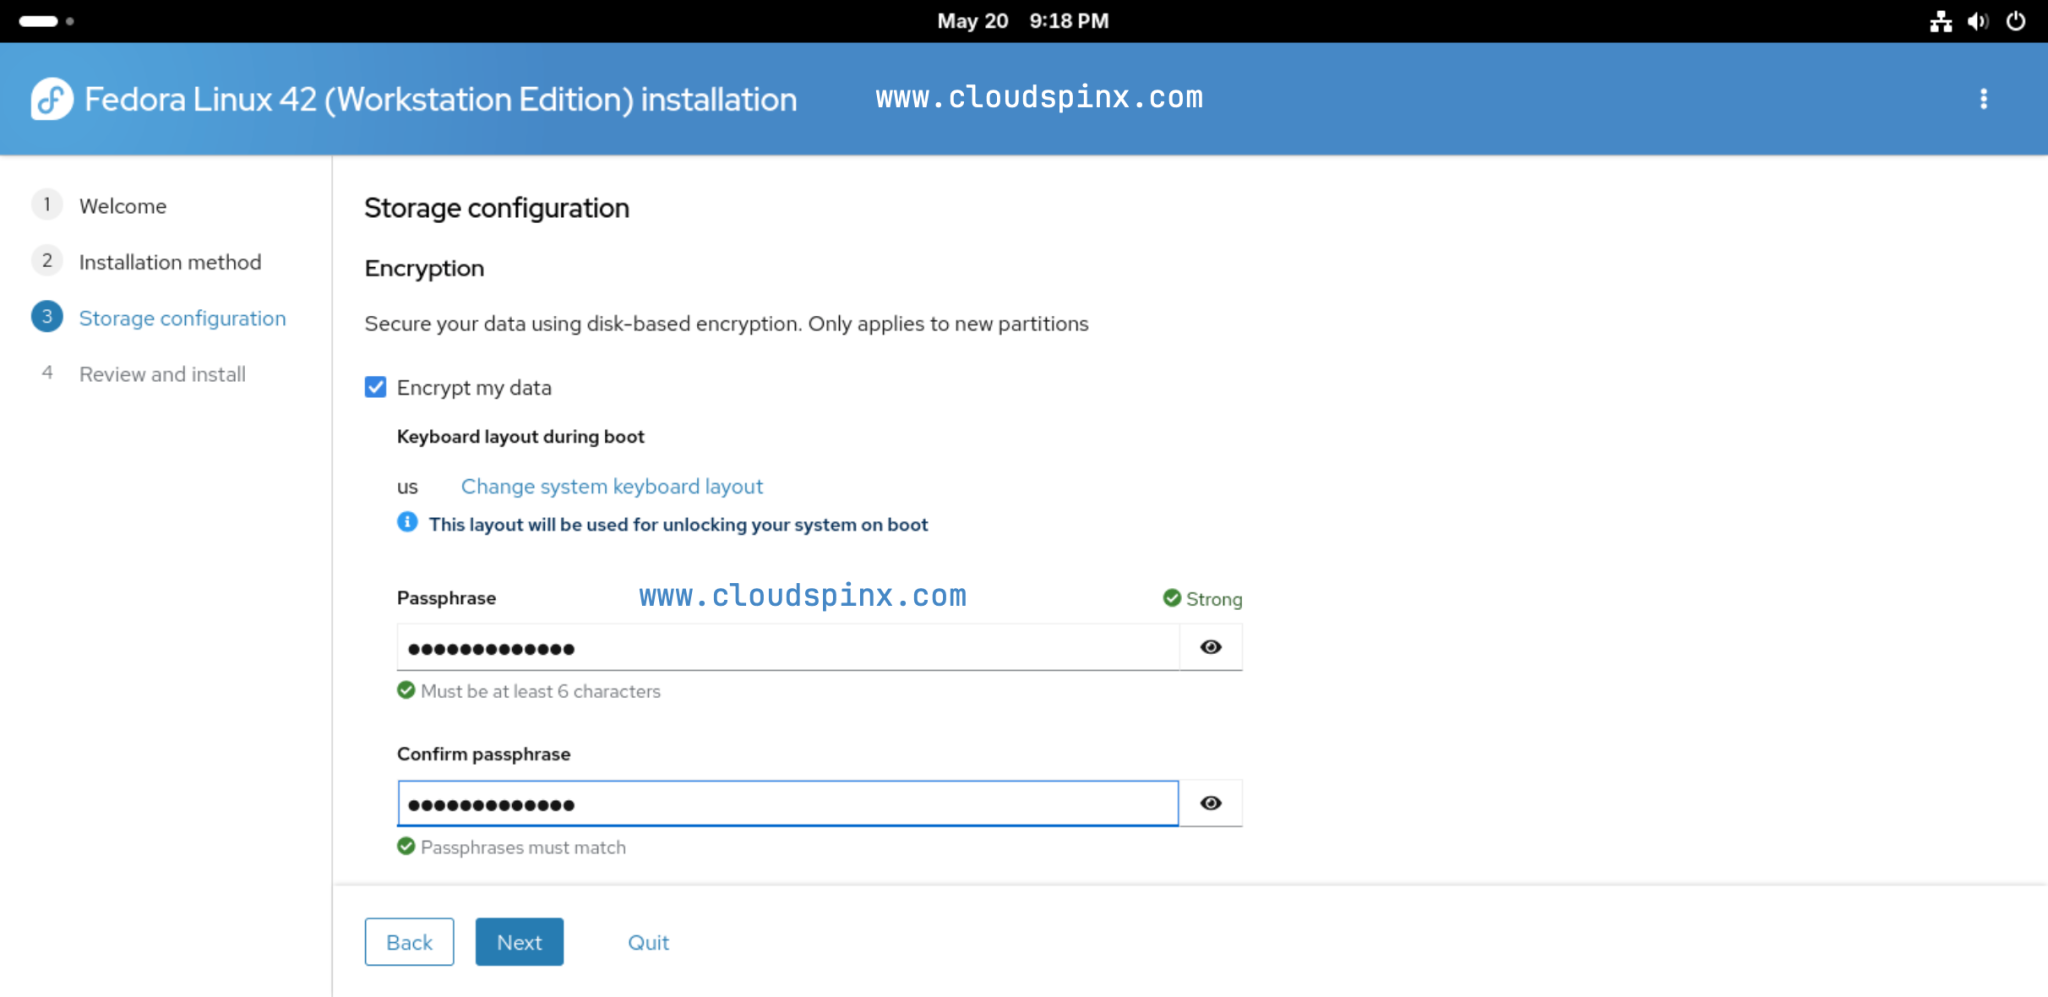Click the Next button
The width and height of the screenshot is (2048, 997).
point(519,941)
